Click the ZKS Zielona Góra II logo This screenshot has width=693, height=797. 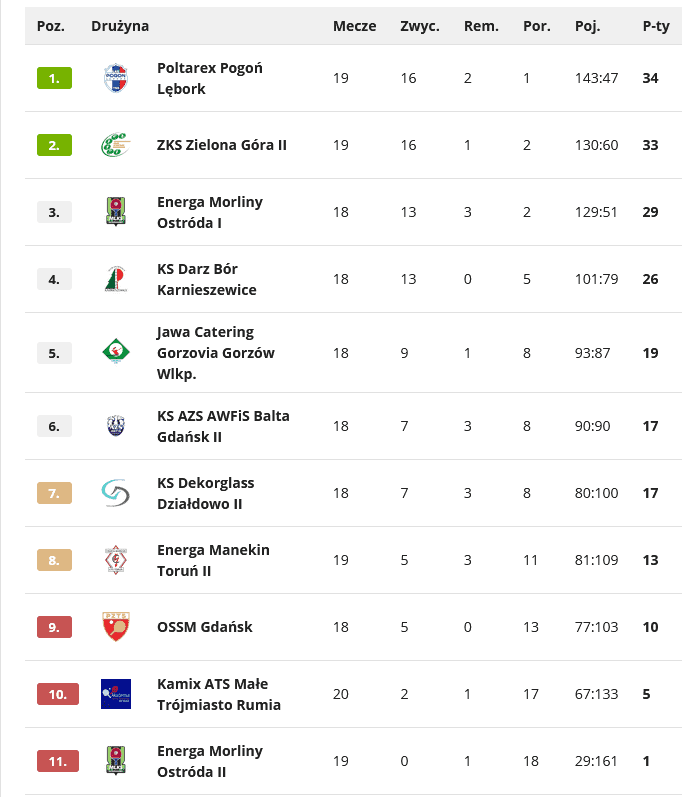116,145
